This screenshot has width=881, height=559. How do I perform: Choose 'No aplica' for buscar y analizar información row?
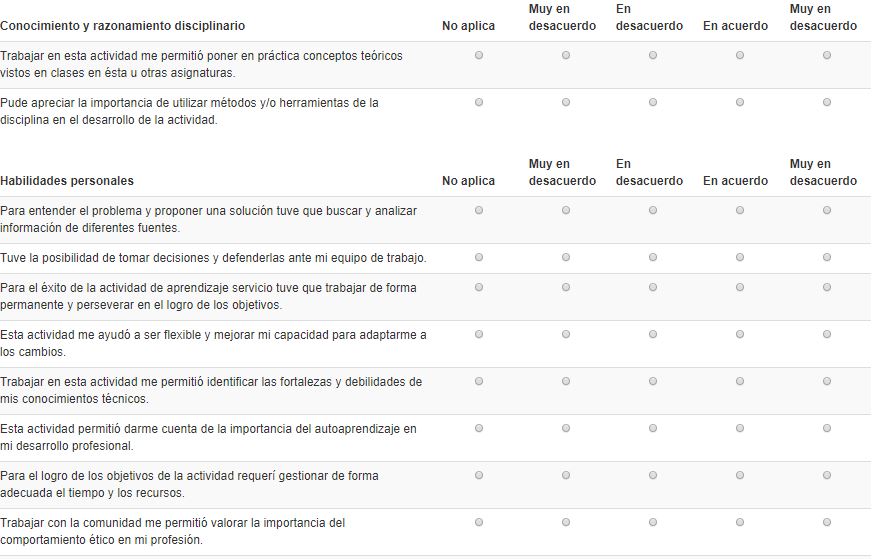[479, 210]
